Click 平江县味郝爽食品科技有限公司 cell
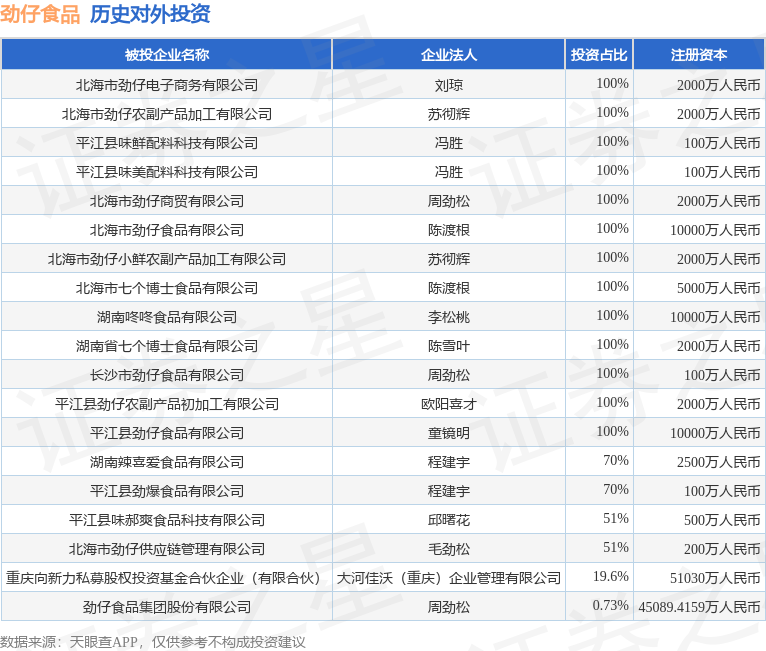 [x=167, y=520]
